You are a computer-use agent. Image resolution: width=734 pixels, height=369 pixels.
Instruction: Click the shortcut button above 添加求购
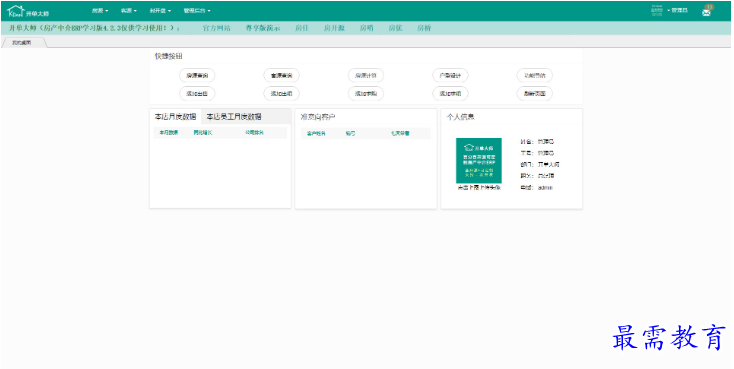(366, 75)
